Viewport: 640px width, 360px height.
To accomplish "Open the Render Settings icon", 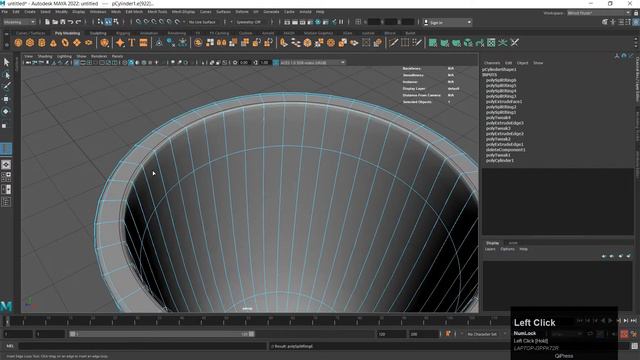I will (x=310, y=22).
